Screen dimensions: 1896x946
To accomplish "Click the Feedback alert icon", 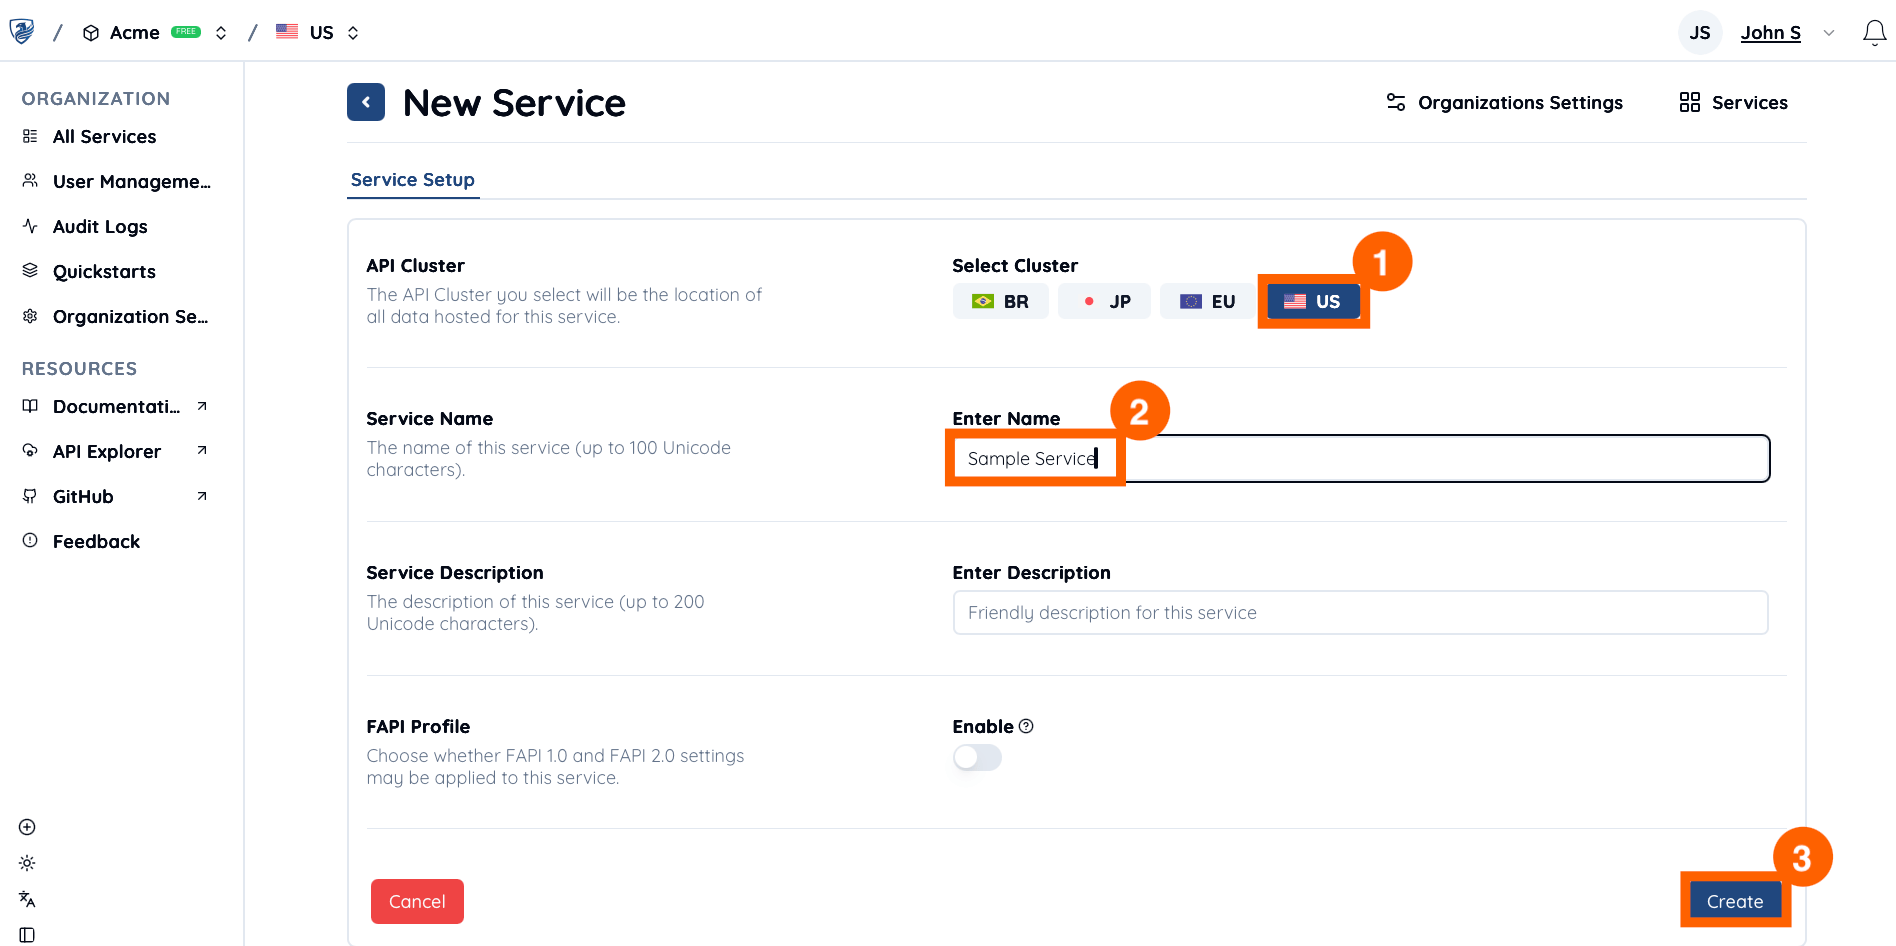I will click(x=30, y=541).
